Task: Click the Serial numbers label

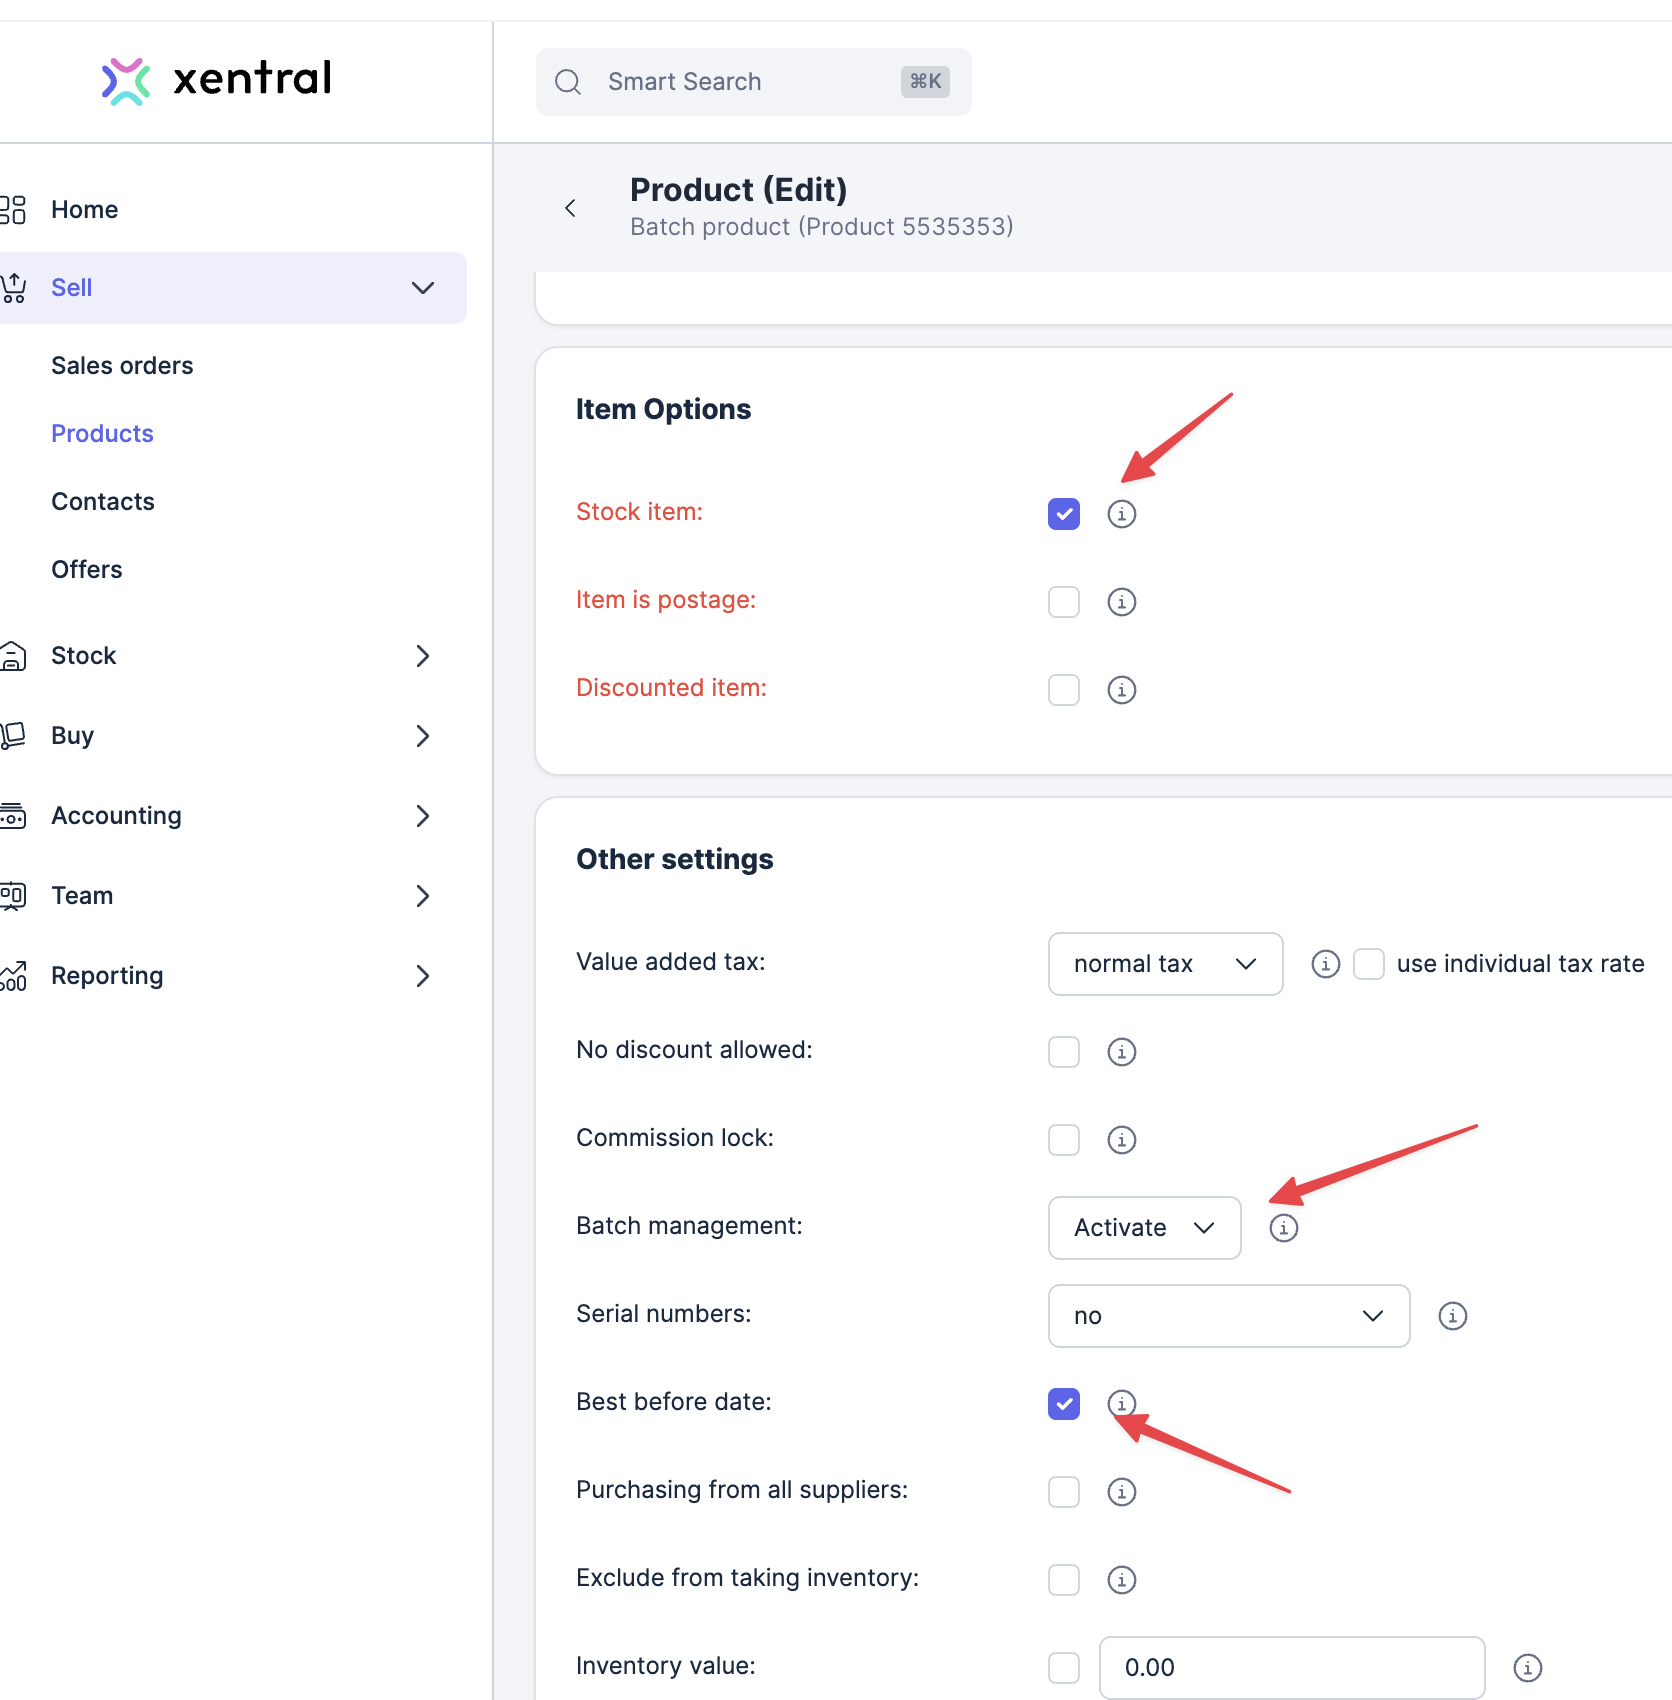Action: point(664,1314)
